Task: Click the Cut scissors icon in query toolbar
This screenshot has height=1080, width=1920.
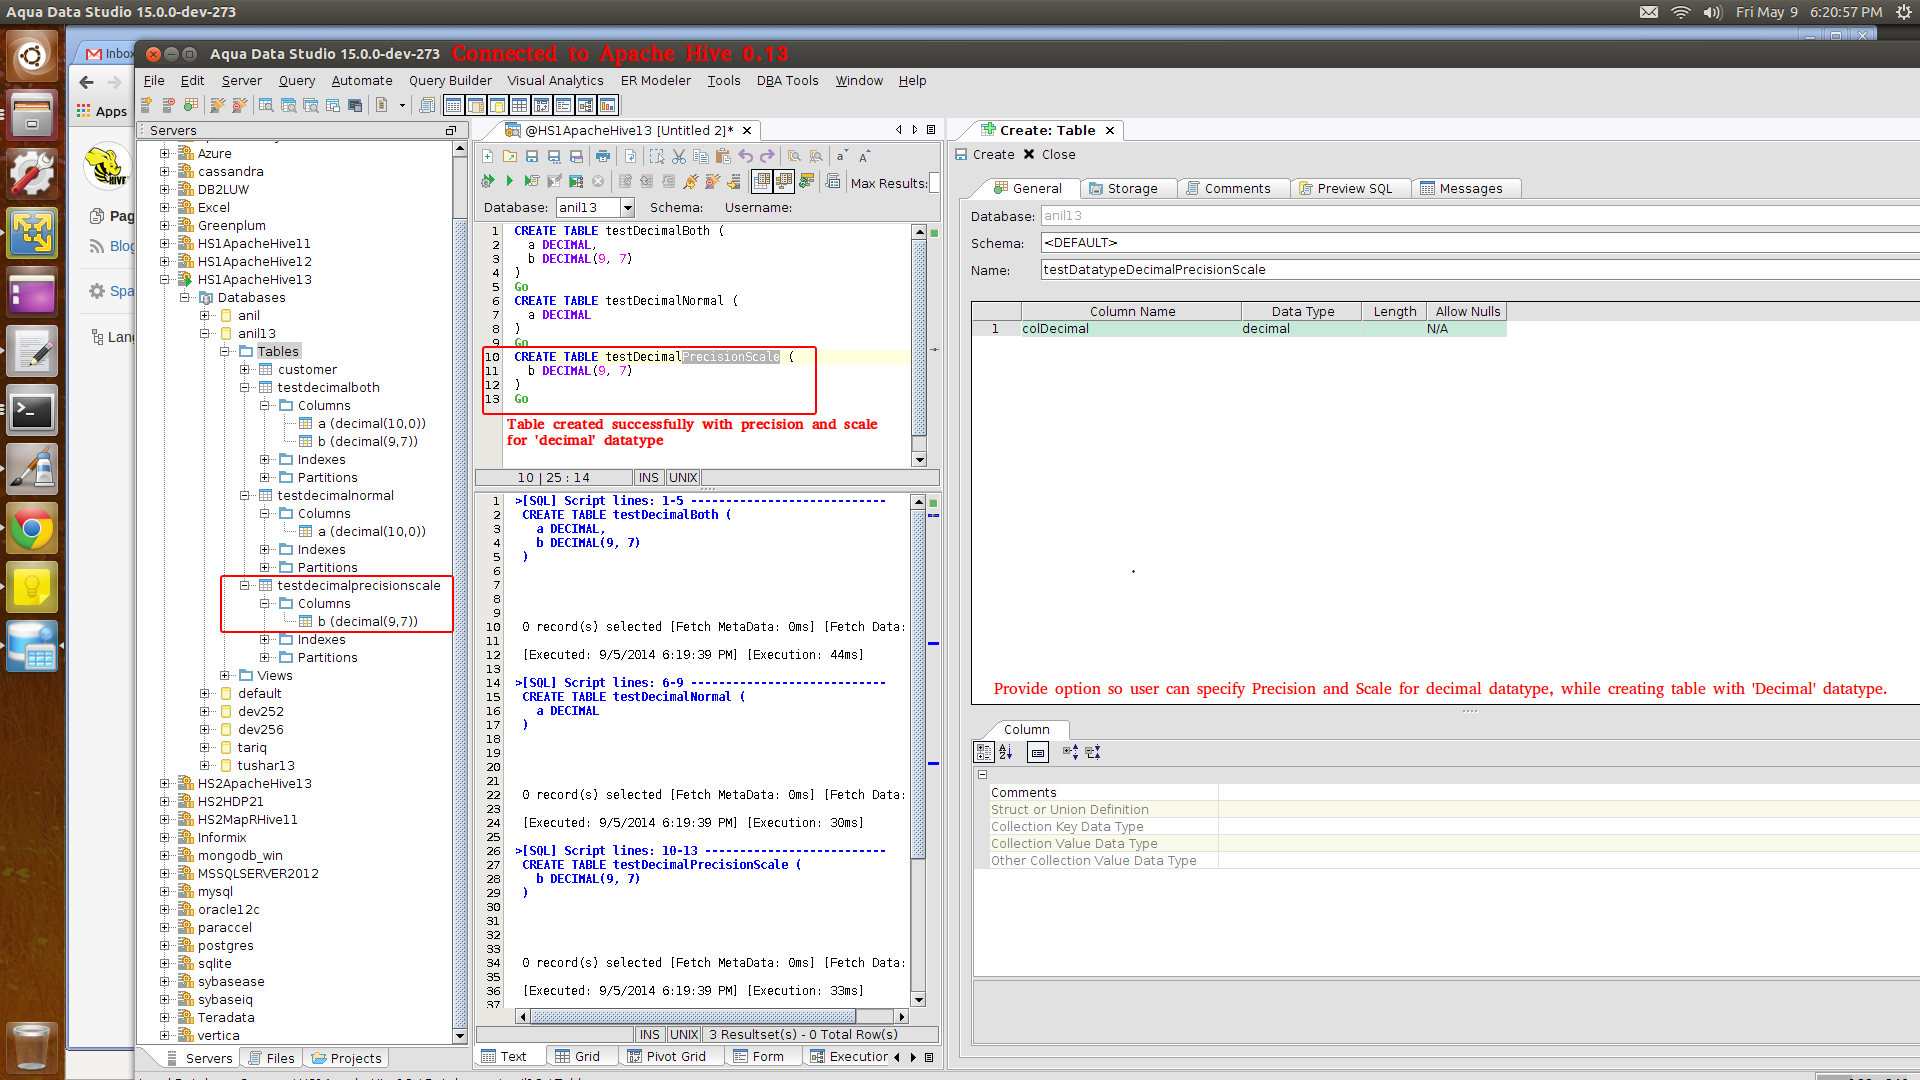Action: pyautogui.click(x=678, y=156)
